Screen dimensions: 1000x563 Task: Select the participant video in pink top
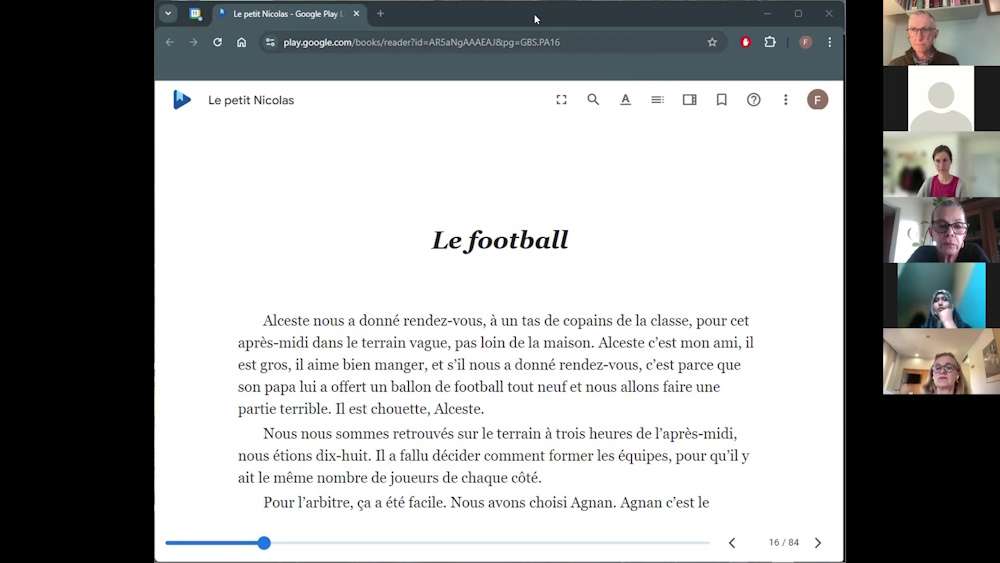pos(941,164)
